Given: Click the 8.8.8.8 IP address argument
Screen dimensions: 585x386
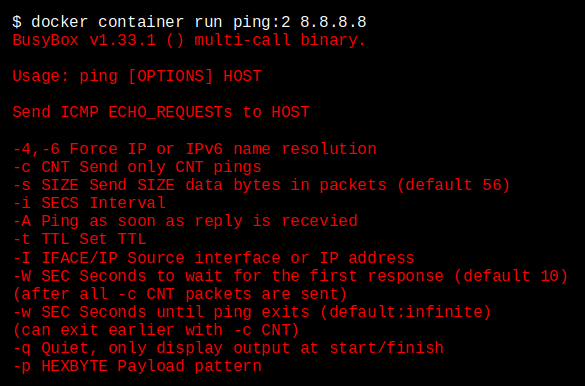Looking at the screenshot, I should click(333, 22).
